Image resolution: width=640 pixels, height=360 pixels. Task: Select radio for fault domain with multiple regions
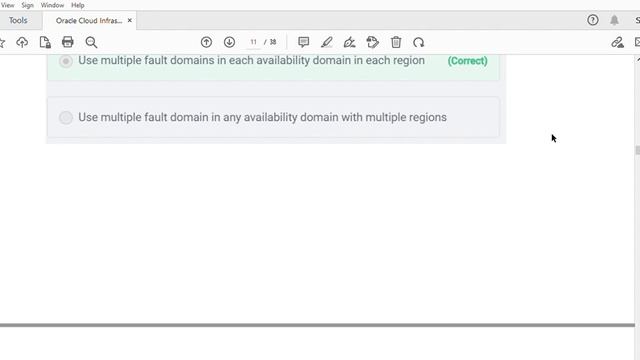tap(66, 118)
